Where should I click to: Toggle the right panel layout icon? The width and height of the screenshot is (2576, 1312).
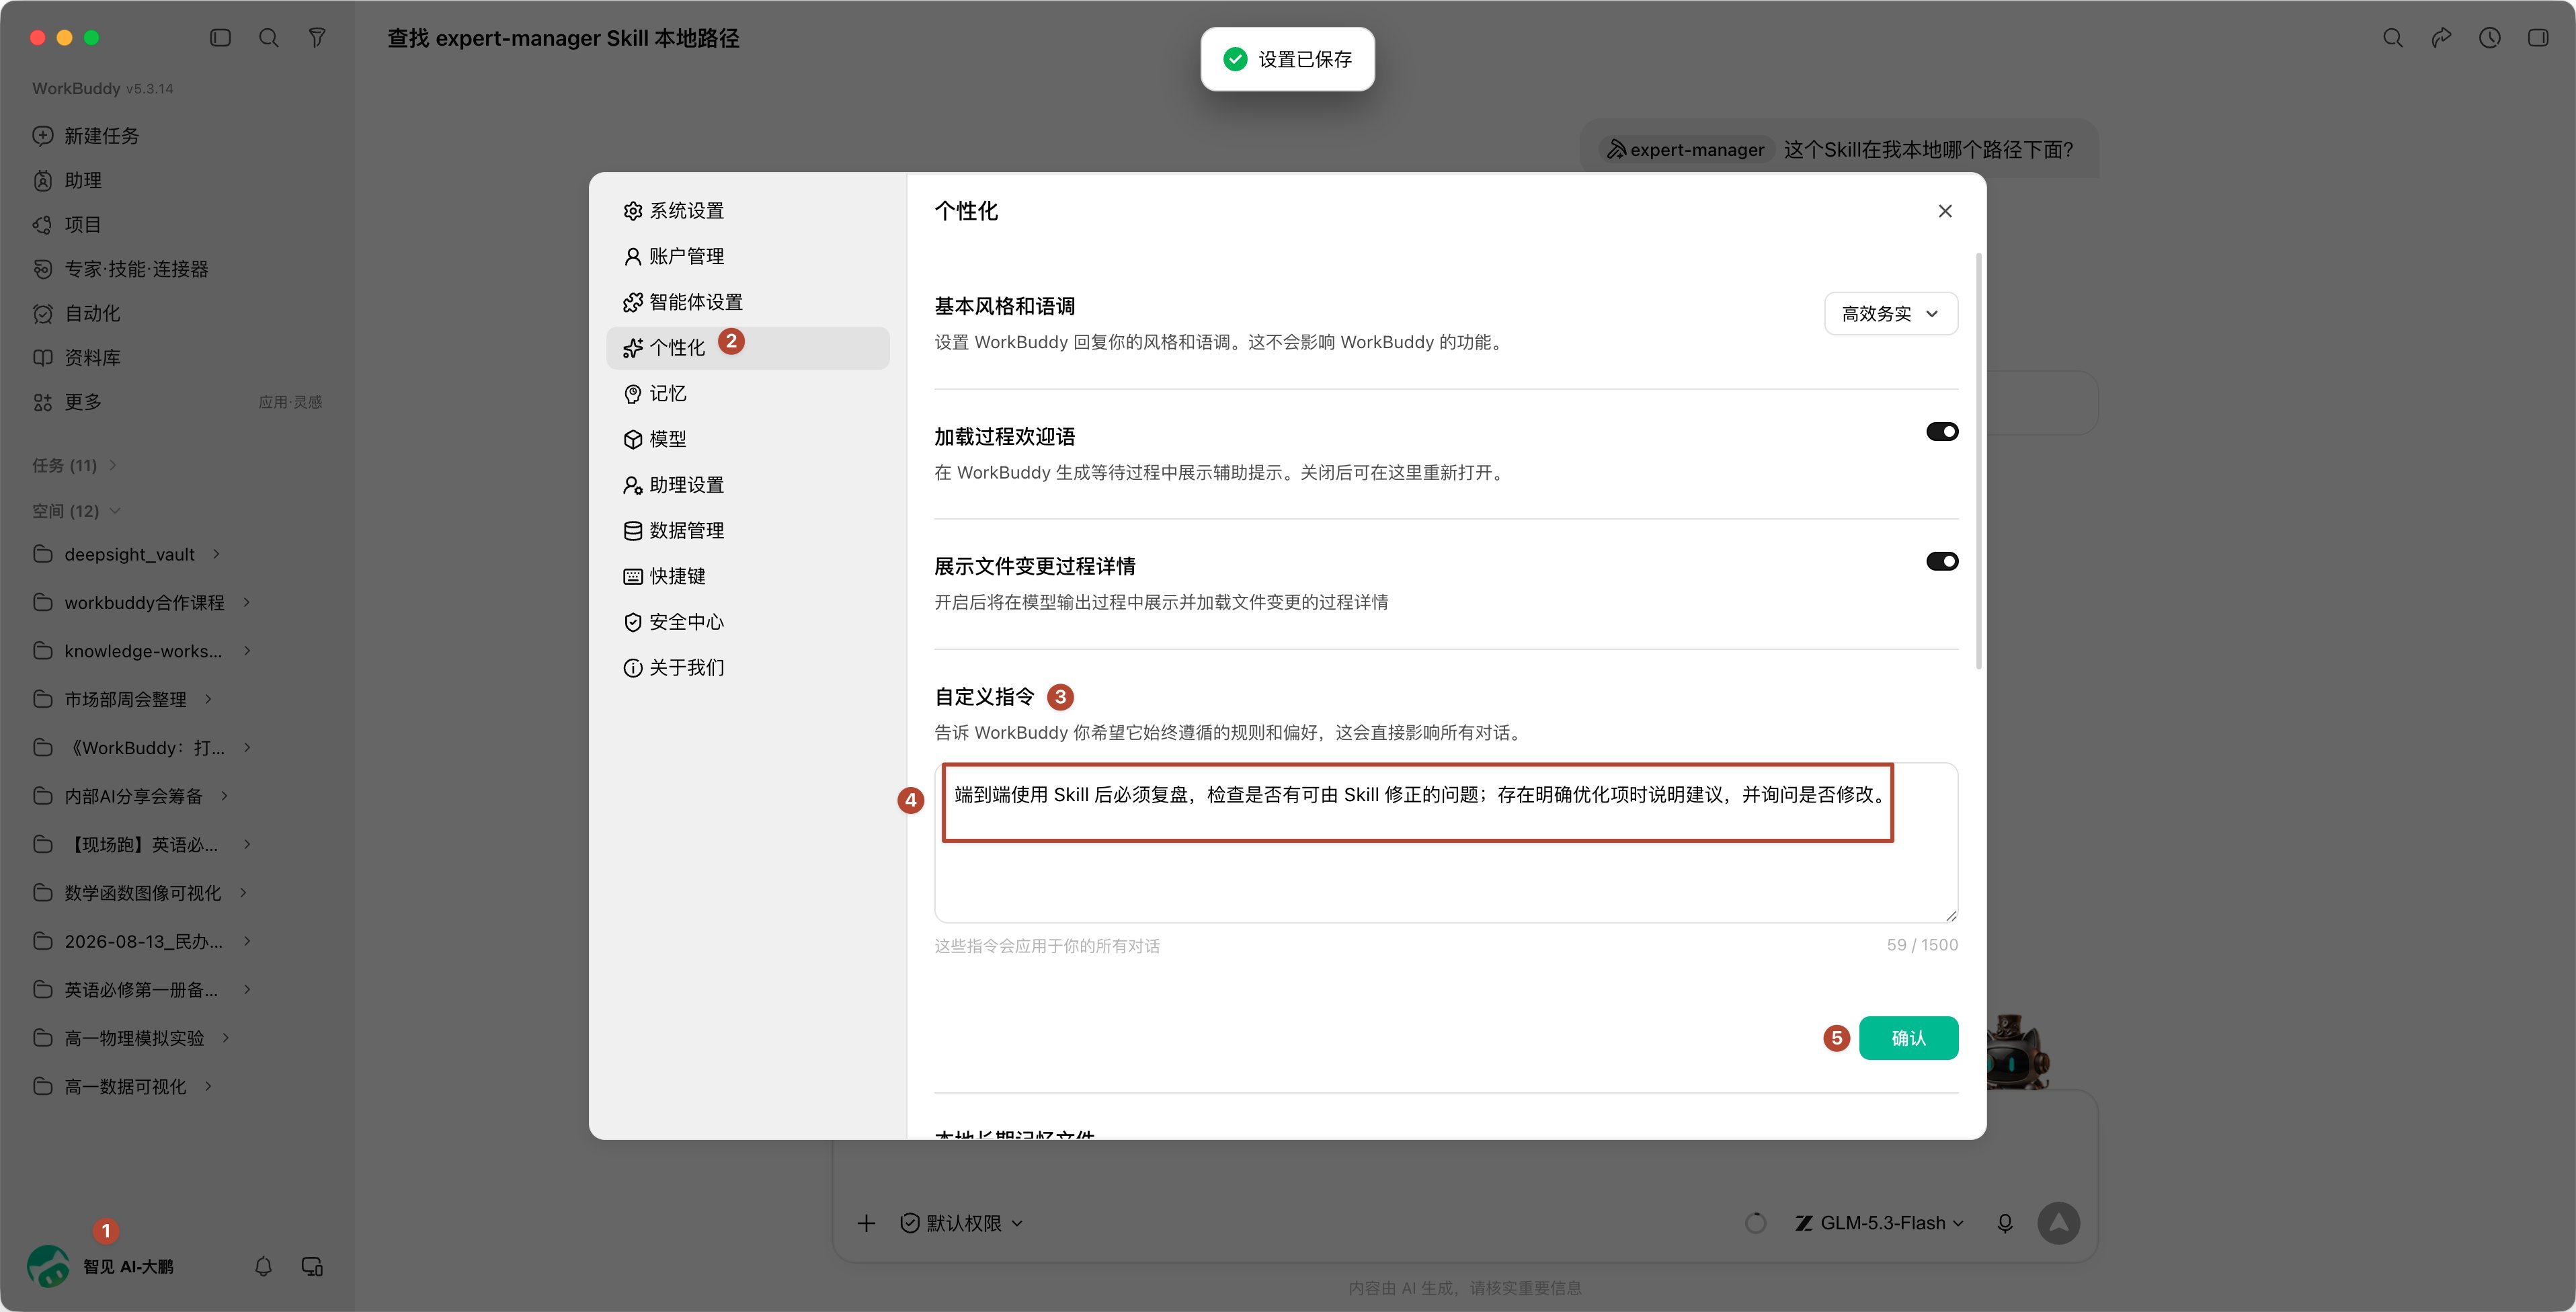pyautogui.click(x=2538, y=38)
